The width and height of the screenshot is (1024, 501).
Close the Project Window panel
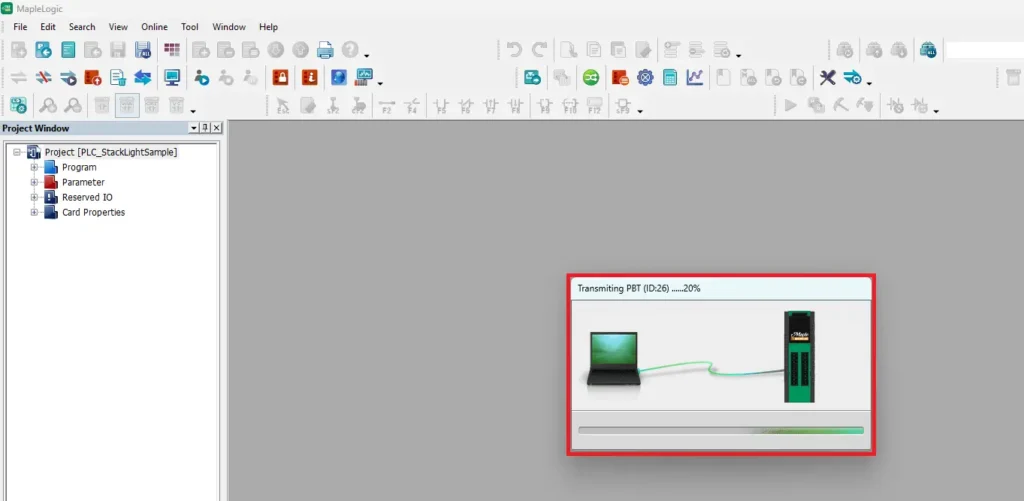coord(216,128)
